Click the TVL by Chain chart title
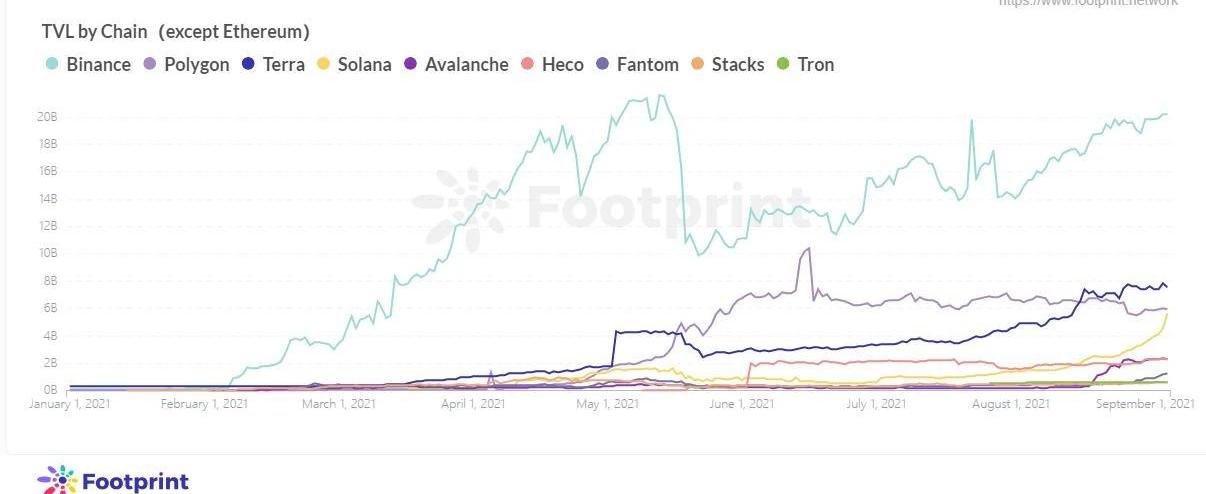Viewport: 1206px width, 494px height. coord(175,32)
